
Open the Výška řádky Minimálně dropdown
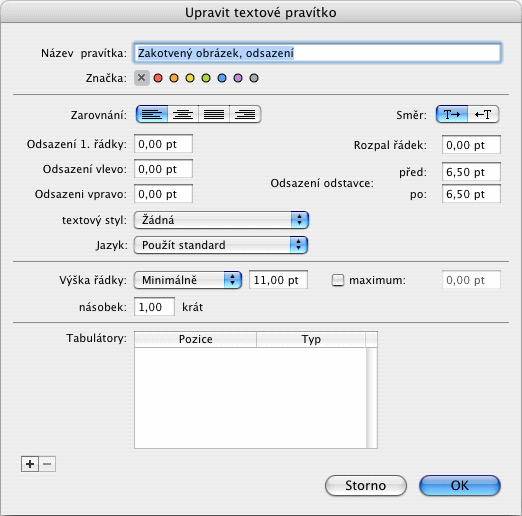[188, 280]
